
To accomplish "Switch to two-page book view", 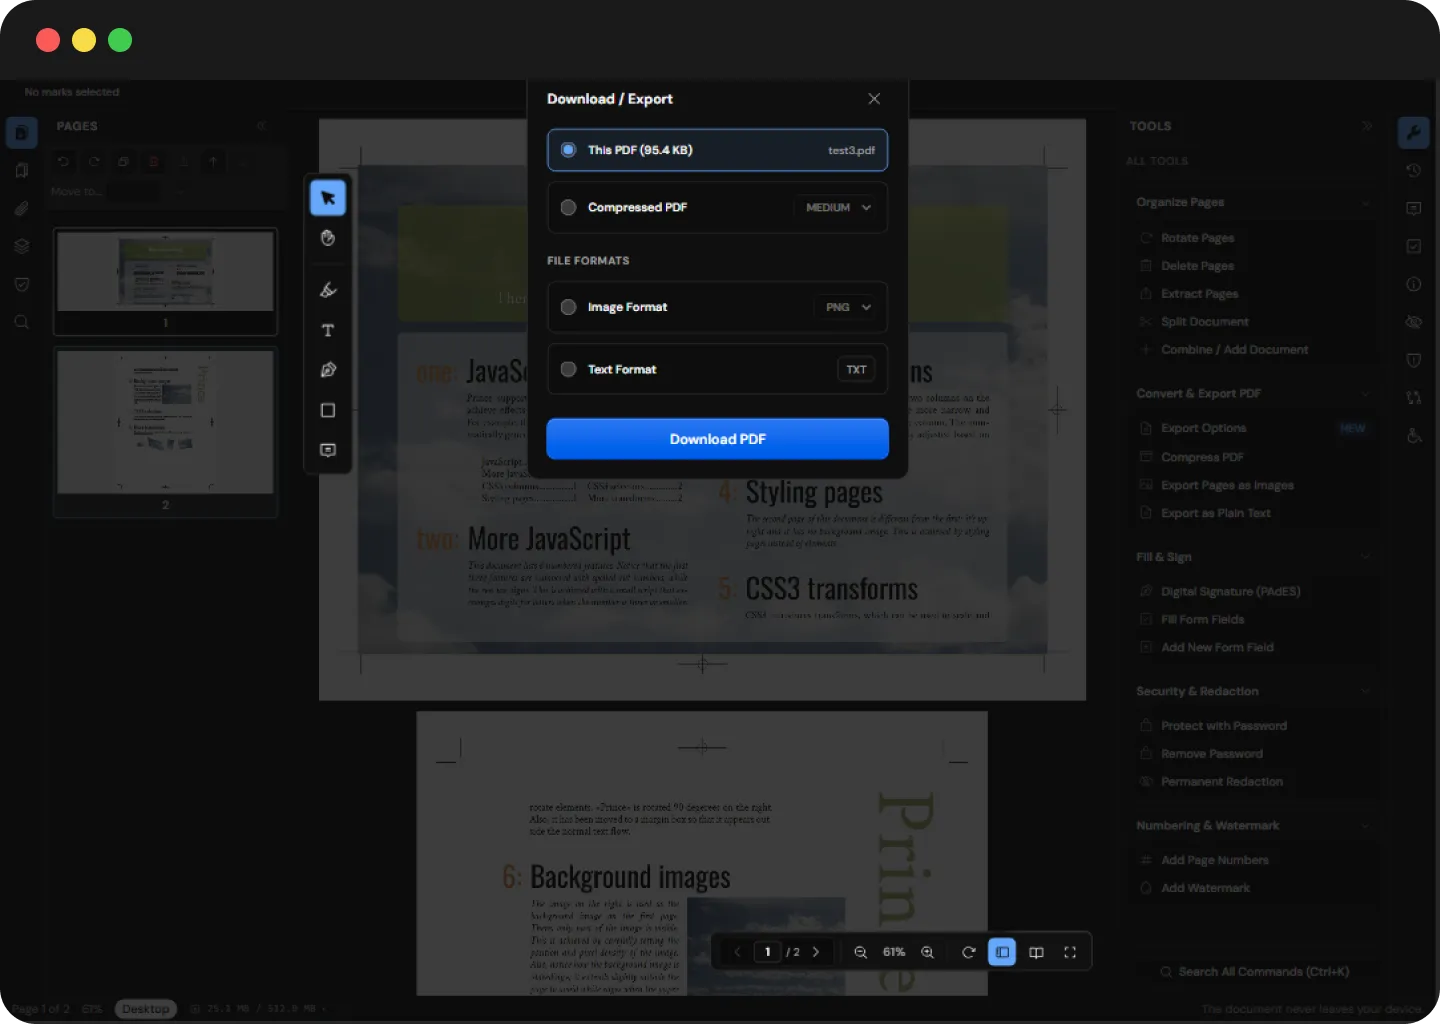I will 1036,952.
